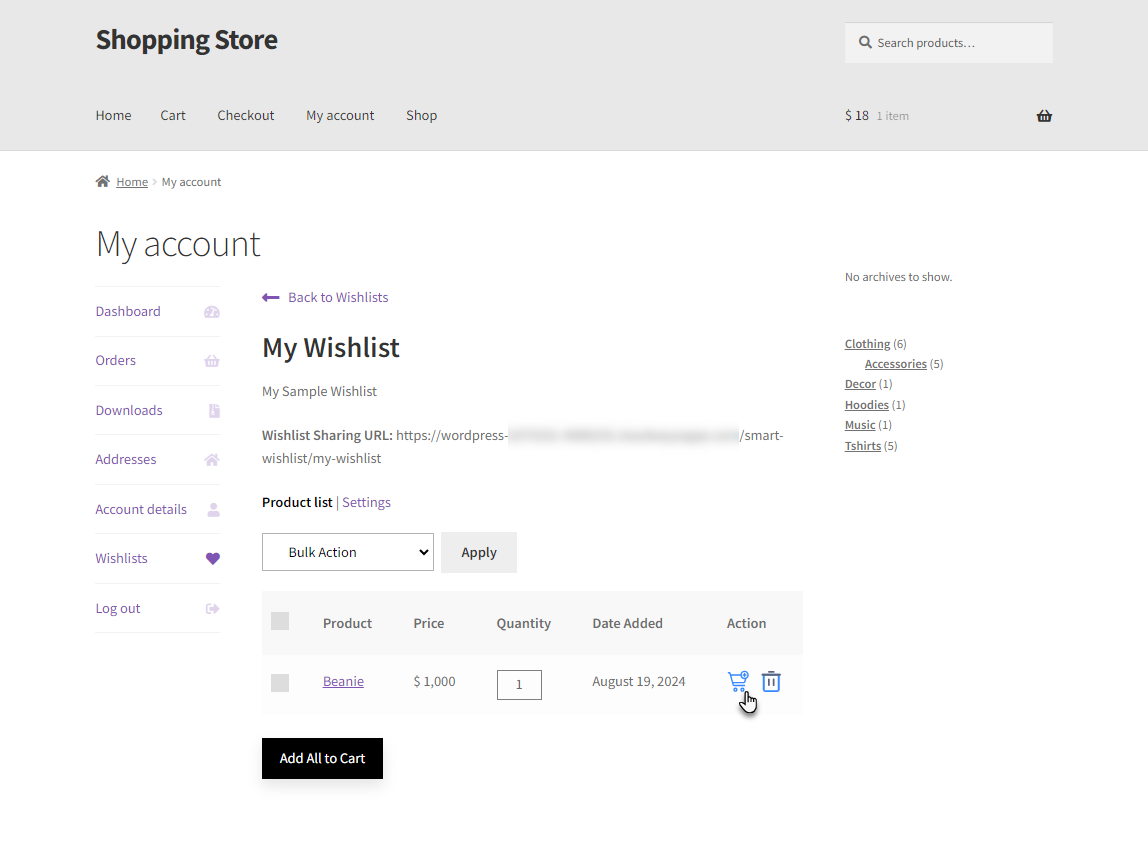The image size is (1148, 847).
Task: Open the Accessories category link
Action: (x=895, y=364)
